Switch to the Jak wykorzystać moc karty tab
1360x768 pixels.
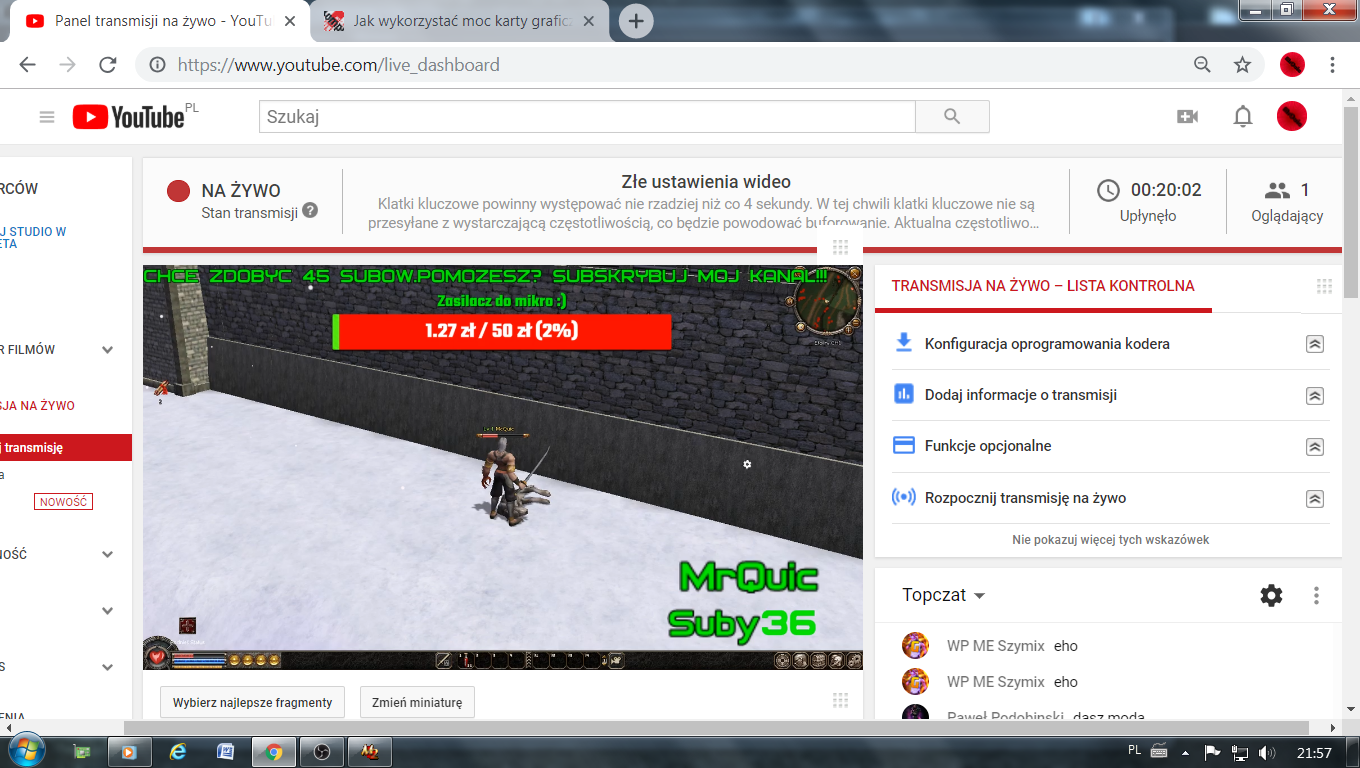pyautogui.click(x=461, y=21)
